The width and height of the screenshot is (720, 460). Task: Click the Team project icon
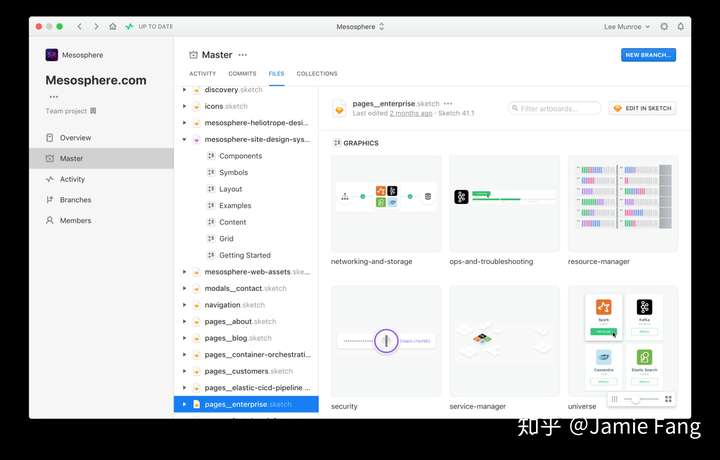pos(93,111)
